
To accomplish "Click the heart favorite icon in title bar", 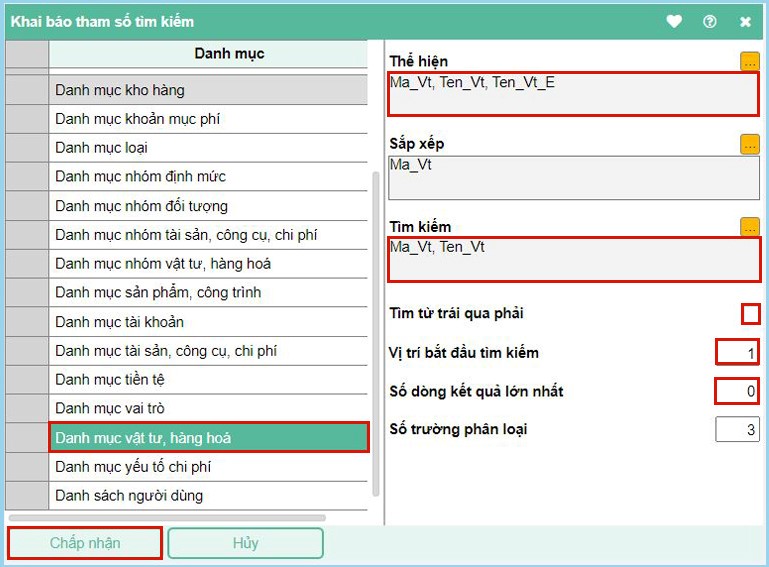I will [674, 21].
